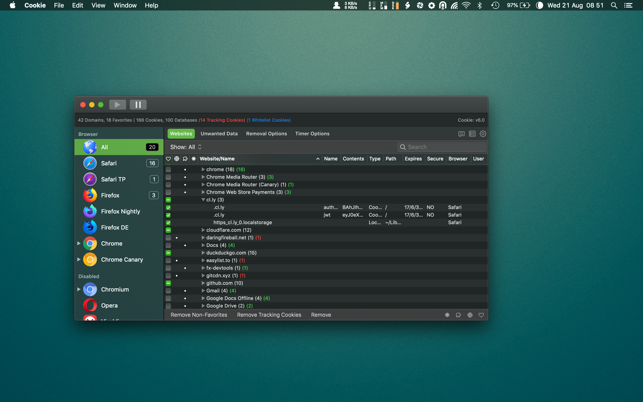The width and height of the screenshot is (643, 402).
Task: Select Firefox Nightly in the browser sidebar
Action: click(x=119, y=211)
